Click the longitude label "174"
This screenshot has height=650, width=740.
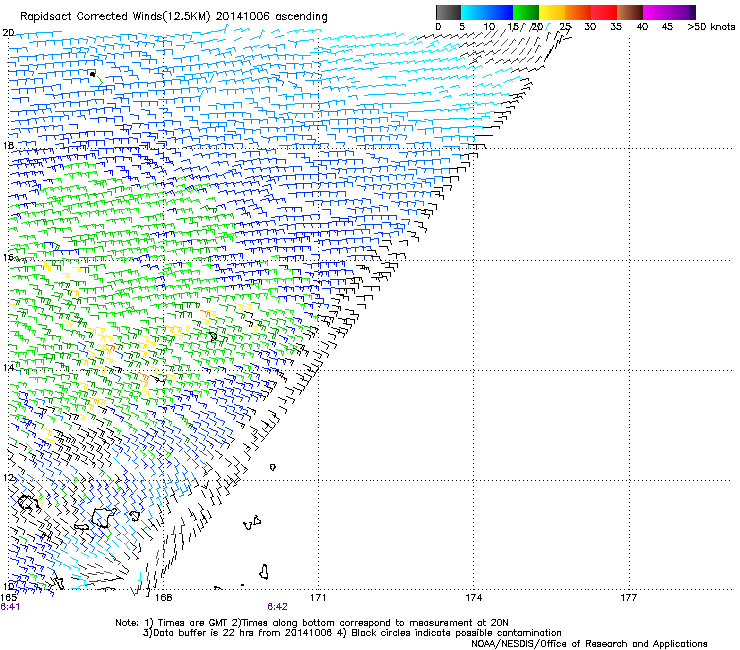[x=473, y=597]
